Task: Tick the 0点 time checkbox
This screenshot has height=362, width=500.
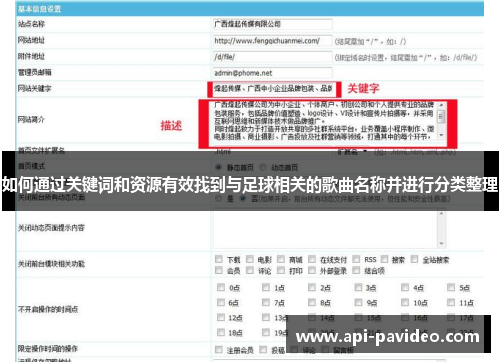Action: click(221, 287)
